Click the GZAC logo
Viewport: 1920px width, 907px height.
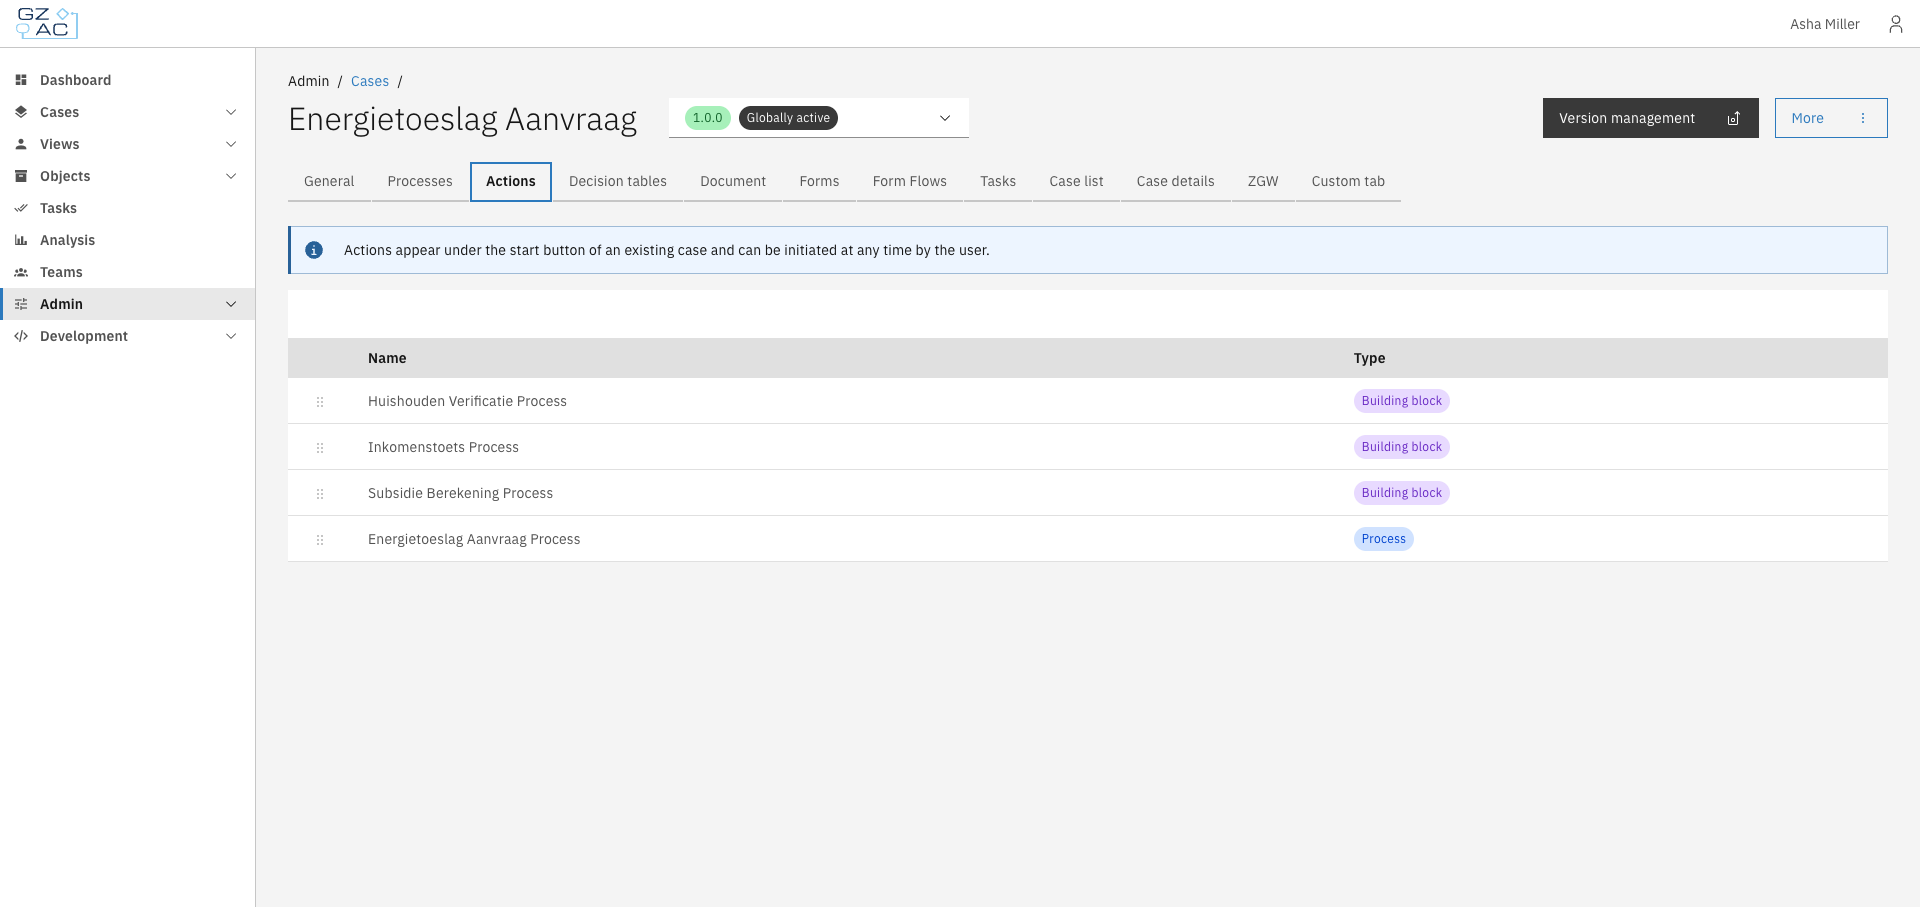click(47, 23)
